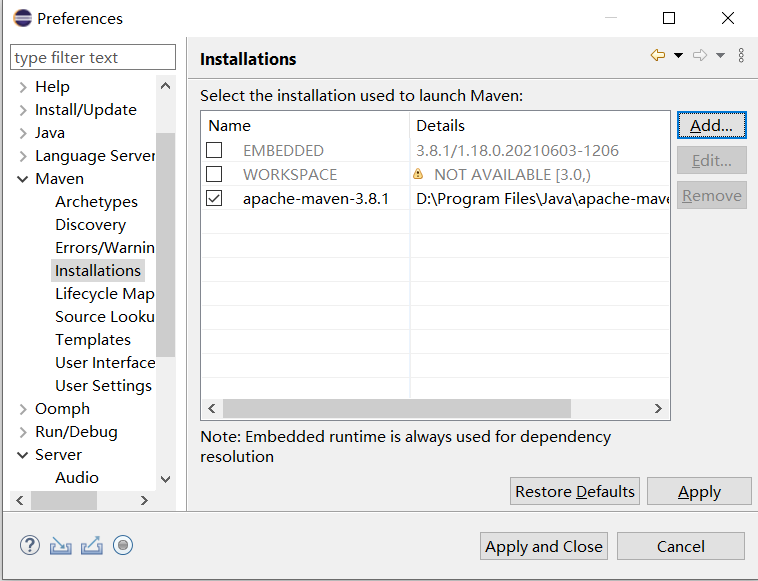Maximize the Preferences window
The height and width of the screenshot is (581, 758).
coord(669,18)
